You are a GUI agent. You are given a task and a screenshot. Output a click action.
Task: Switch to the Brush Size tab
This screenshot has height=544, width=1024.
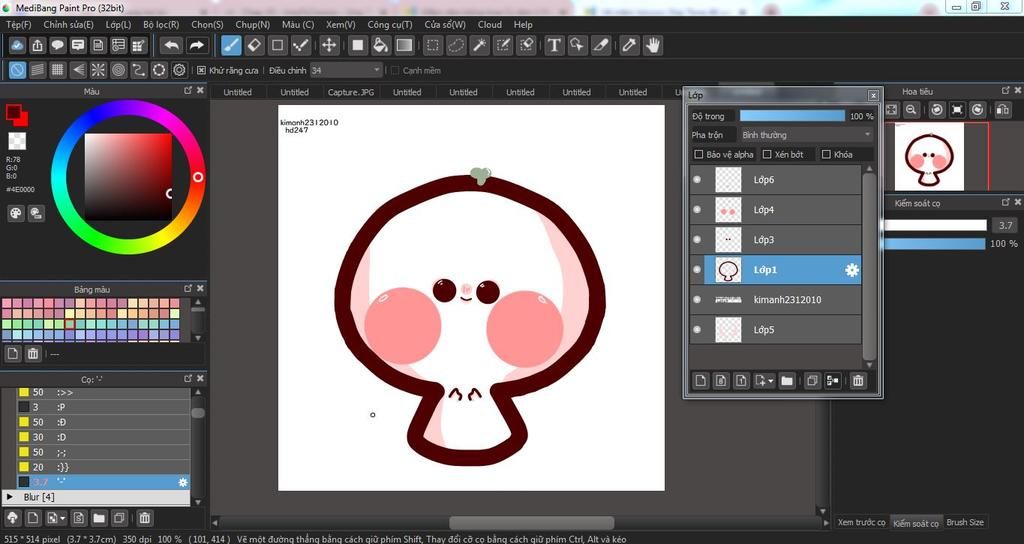pyautogui.click(x=965, y=522)
